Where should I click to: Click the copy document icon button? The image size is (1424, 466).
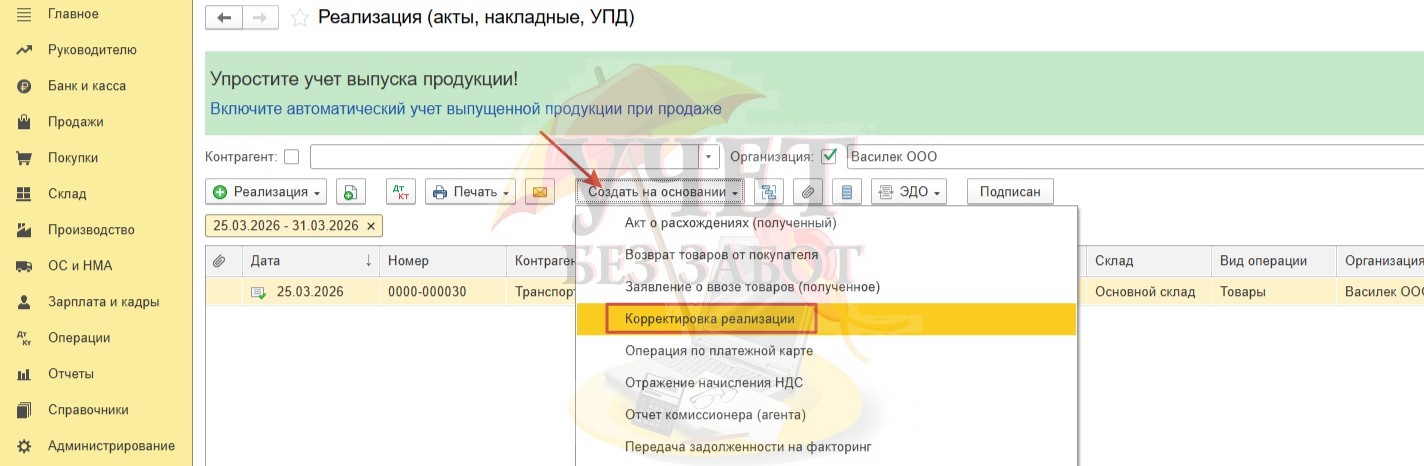pos(351,192)
